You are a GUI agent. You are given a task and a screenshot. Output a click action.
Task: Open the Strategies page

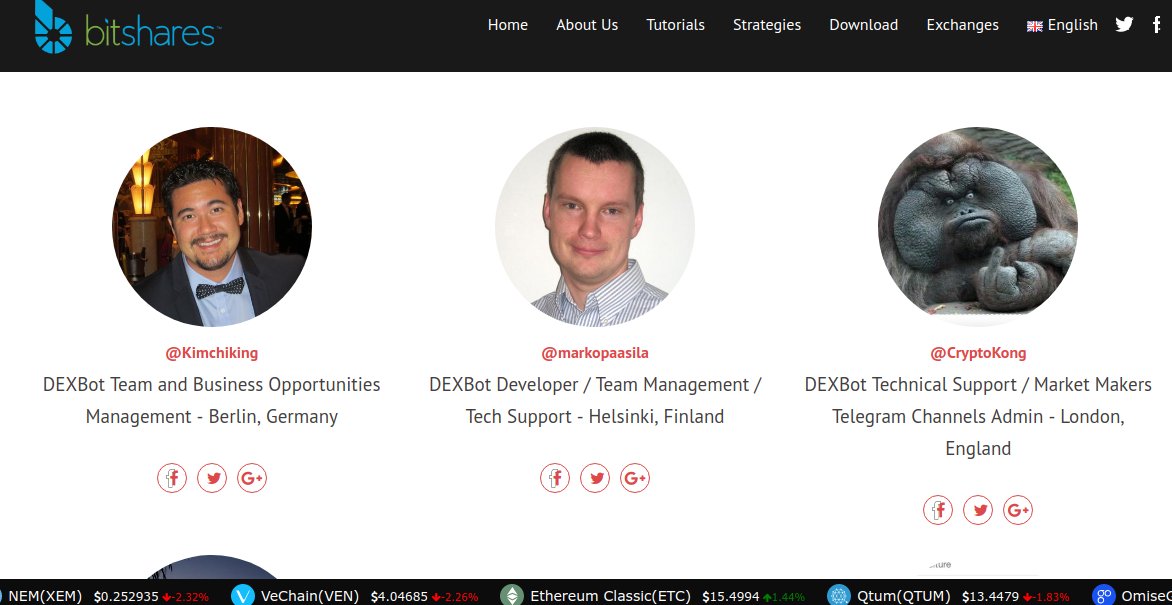(x=767, y=25)
